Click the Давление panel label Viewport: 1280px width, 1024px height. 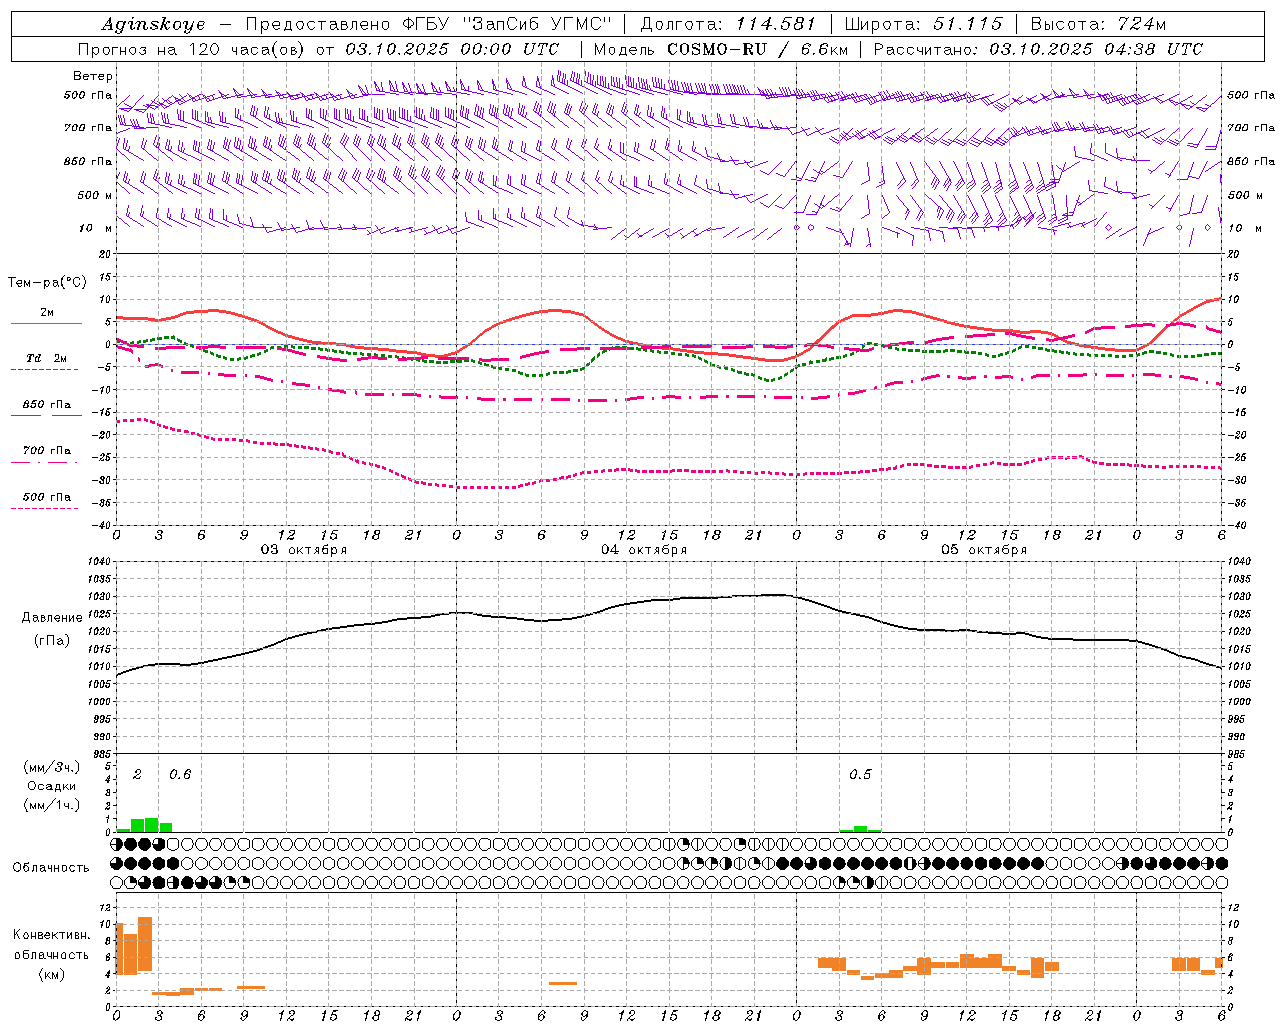51,618
